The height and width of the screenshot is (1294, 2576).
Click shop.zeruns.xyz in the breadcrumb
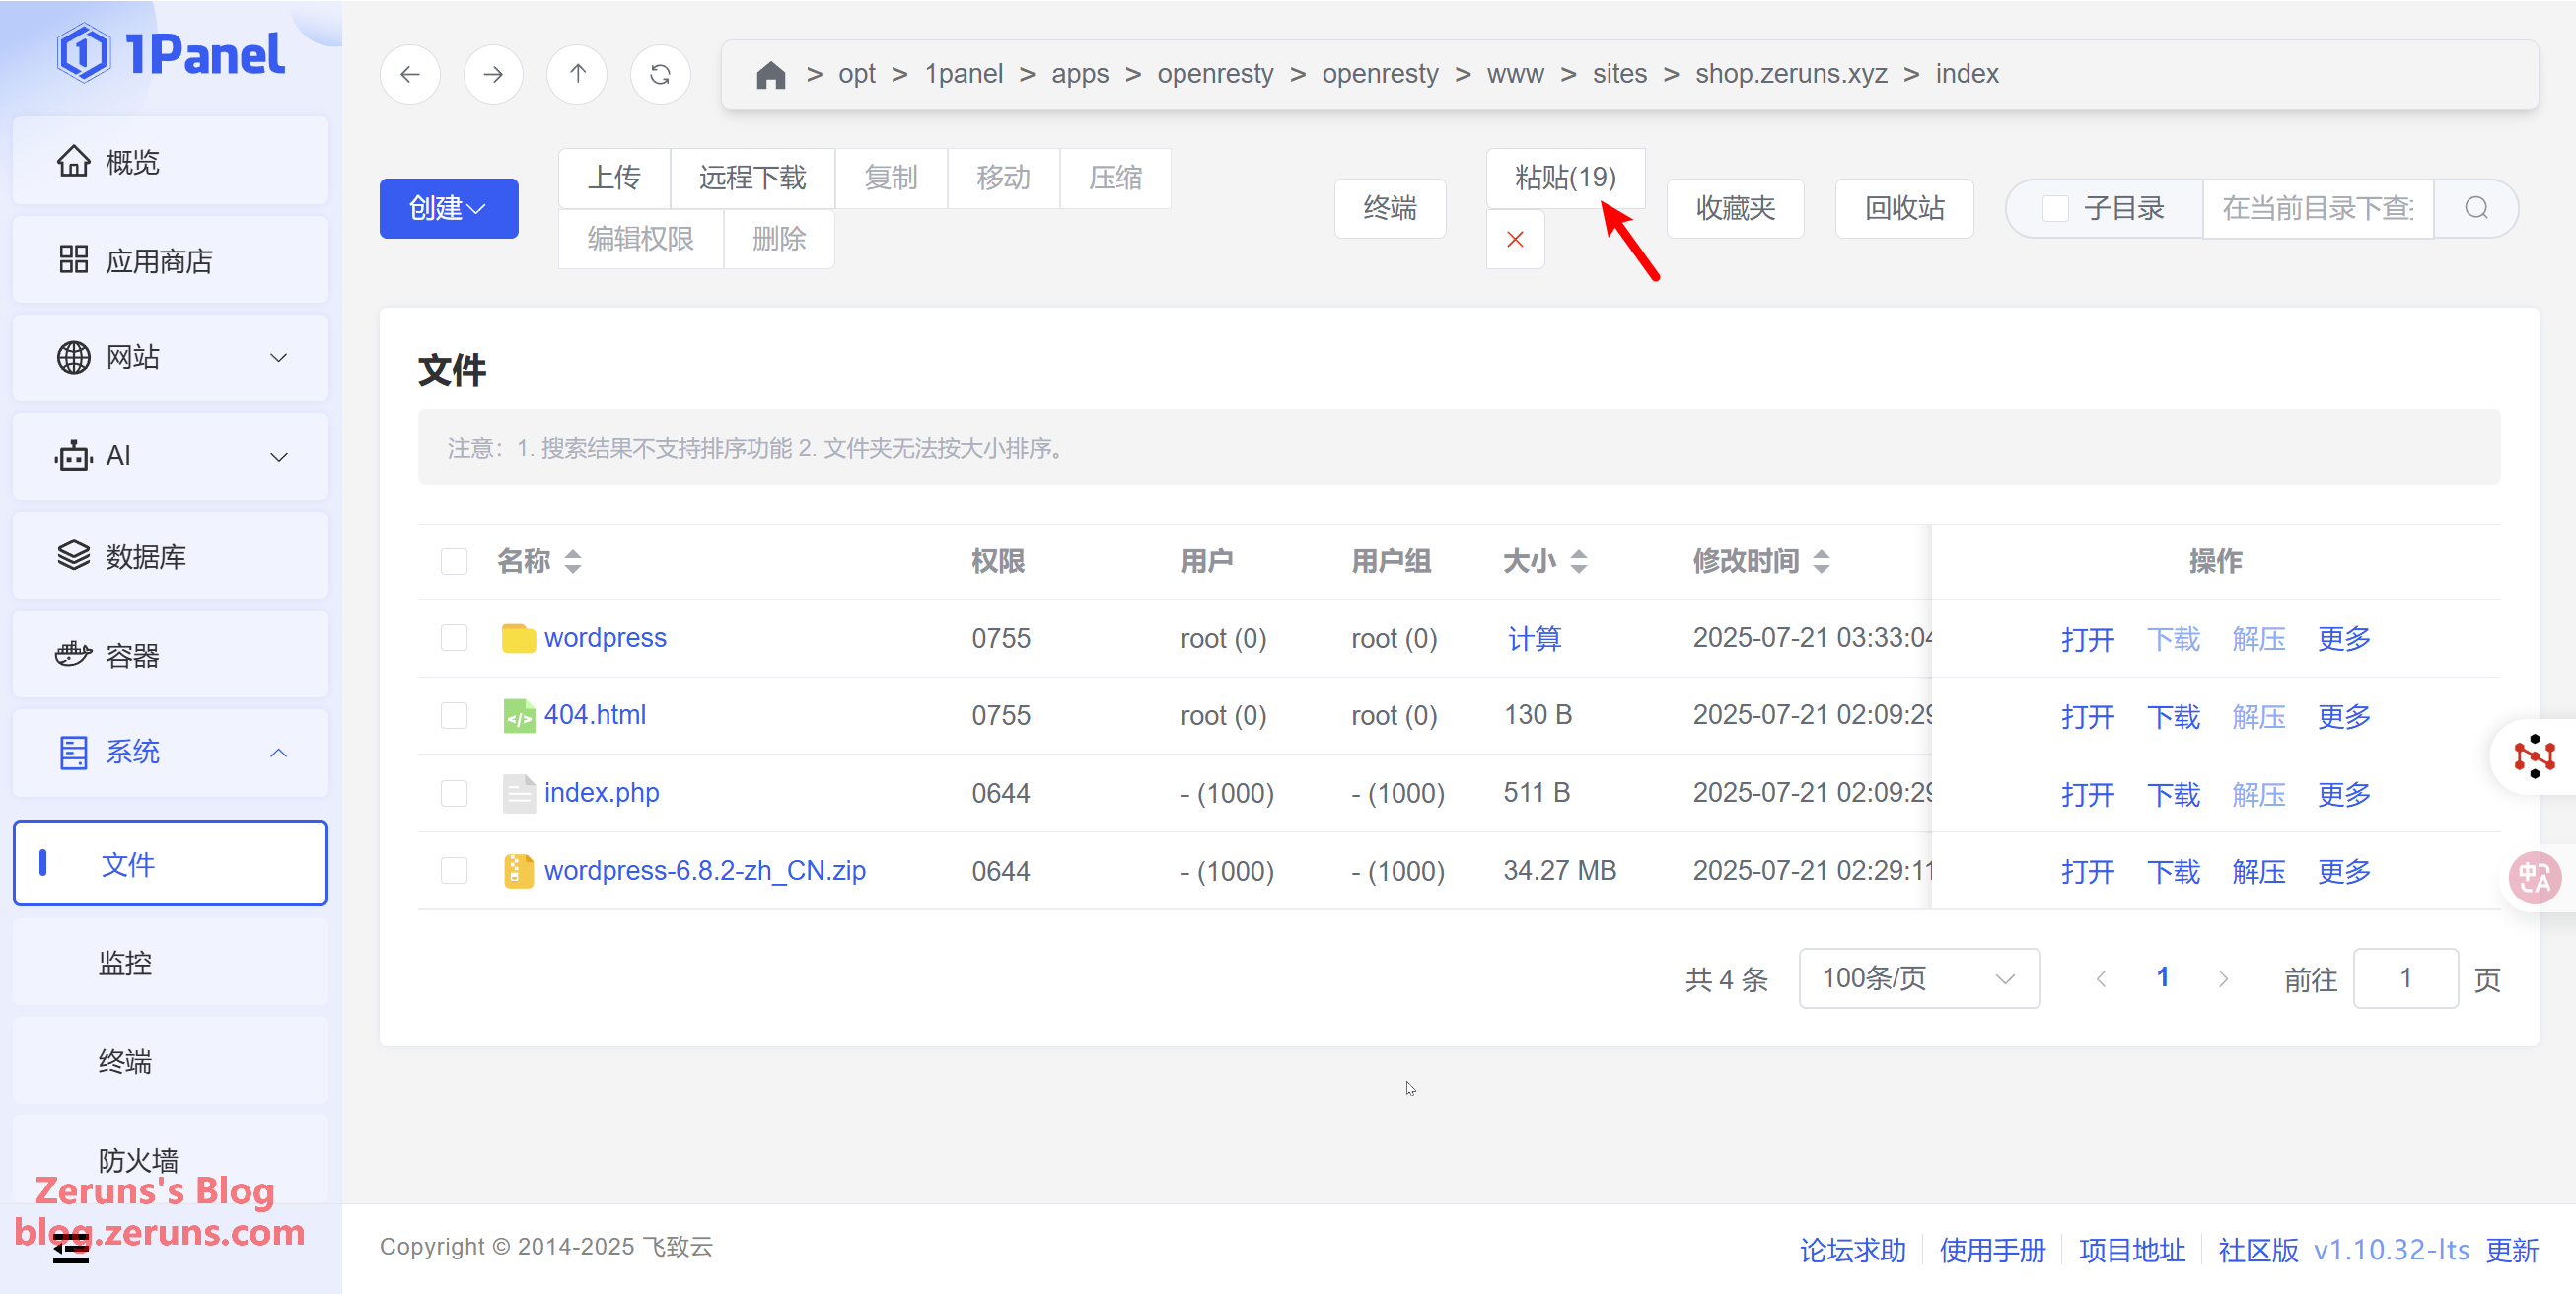[x=1791, y=74]
